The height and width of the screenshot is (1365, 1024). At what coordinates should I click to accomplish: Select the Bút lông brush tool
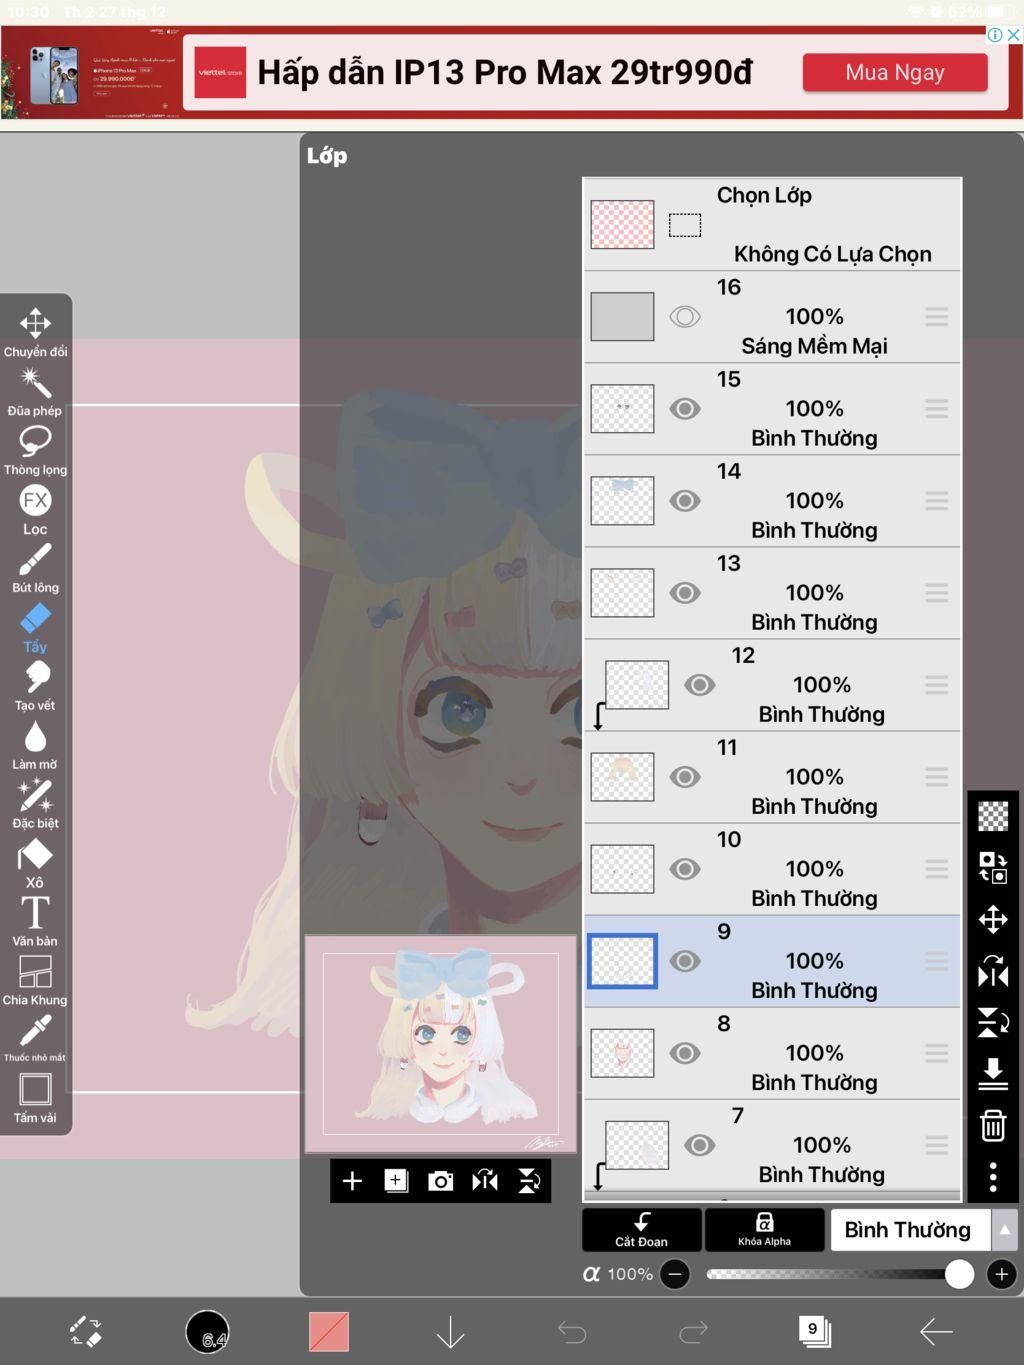point(35,568)
